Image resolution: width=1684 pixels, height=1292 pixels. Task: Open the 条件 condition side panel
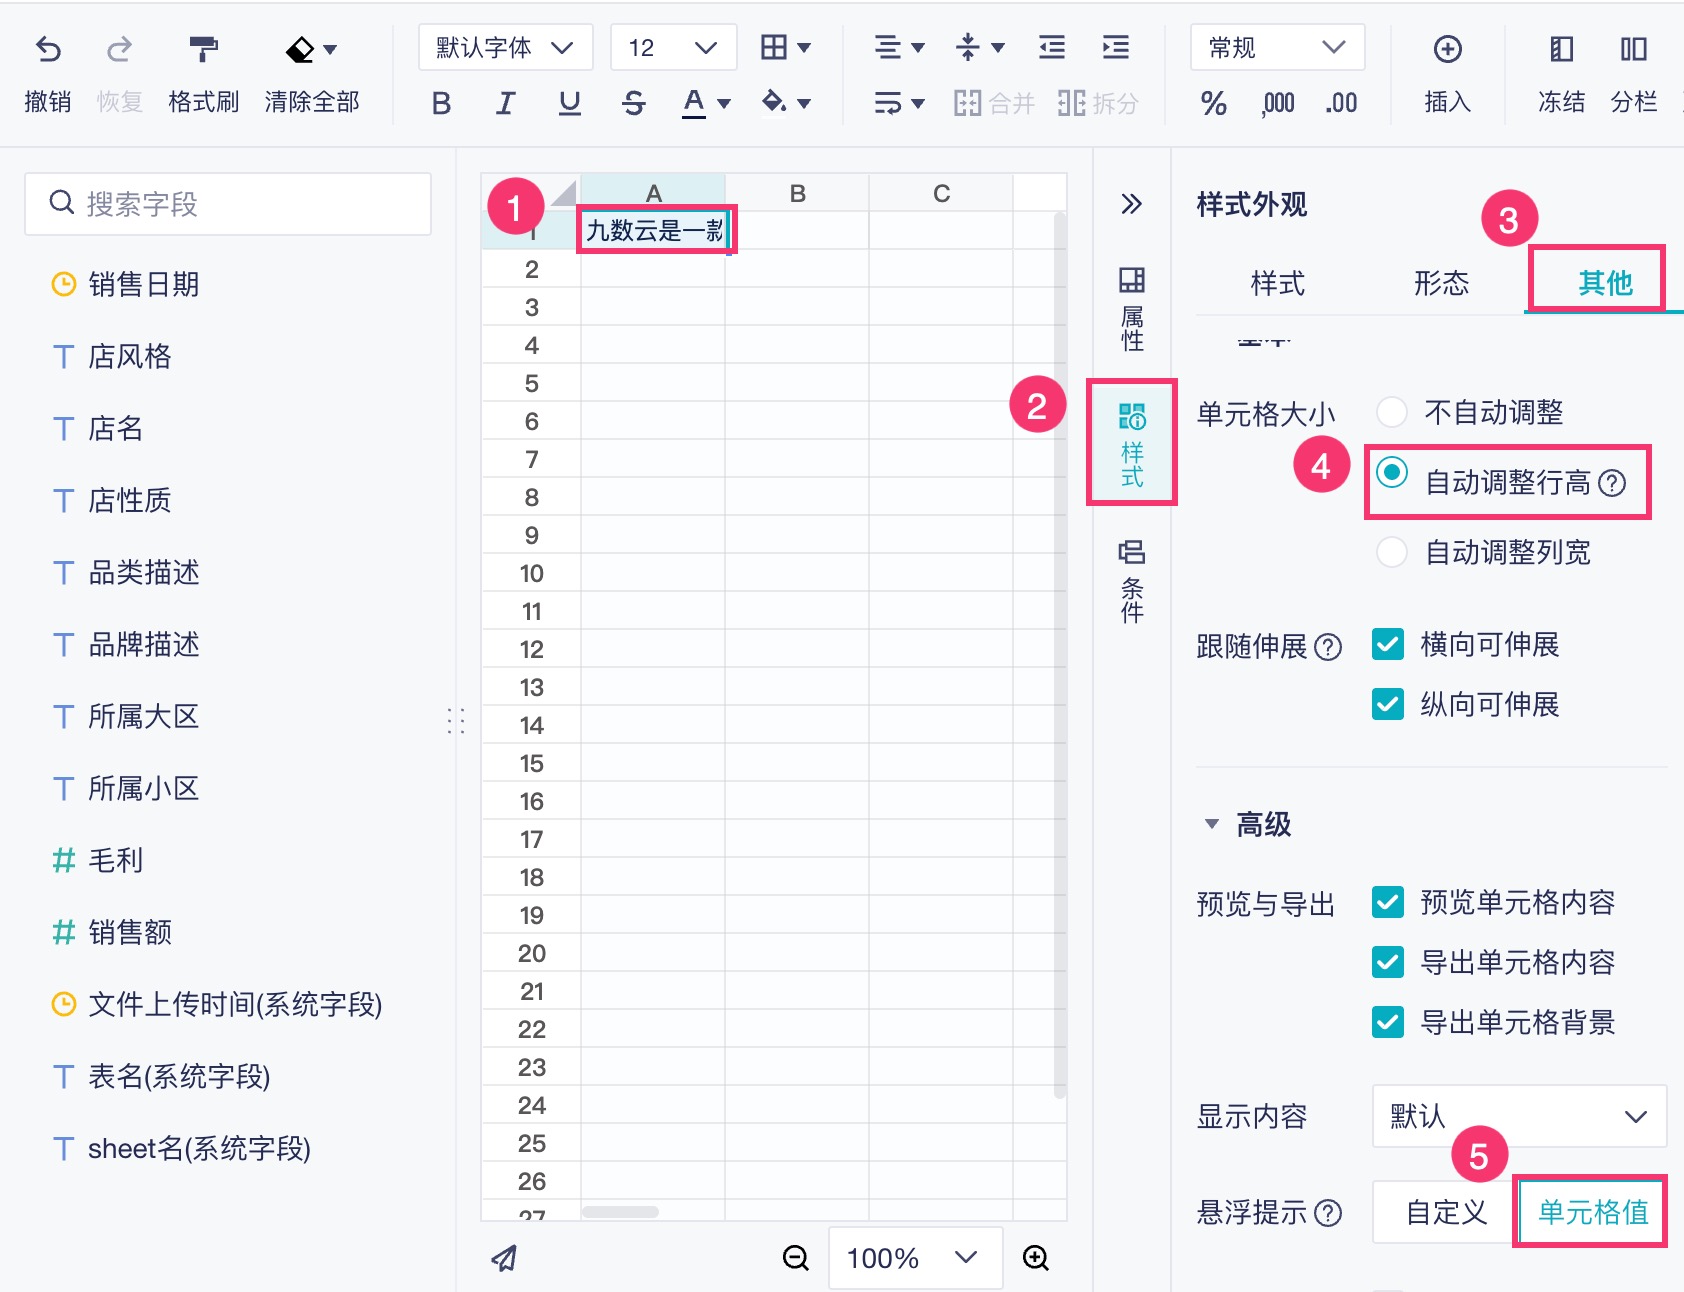(1132, 581)
